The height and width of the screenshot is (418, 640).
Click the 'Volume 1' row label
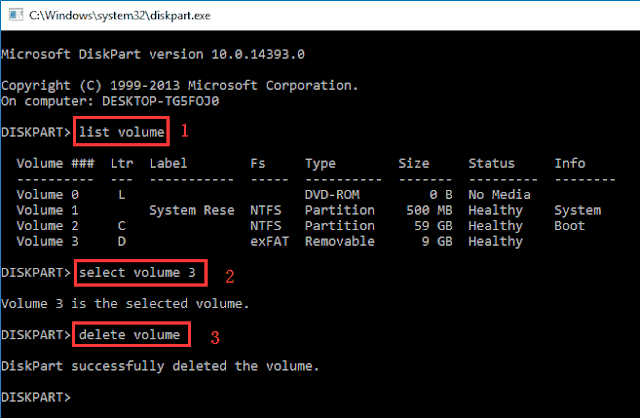tap(47, 210)
